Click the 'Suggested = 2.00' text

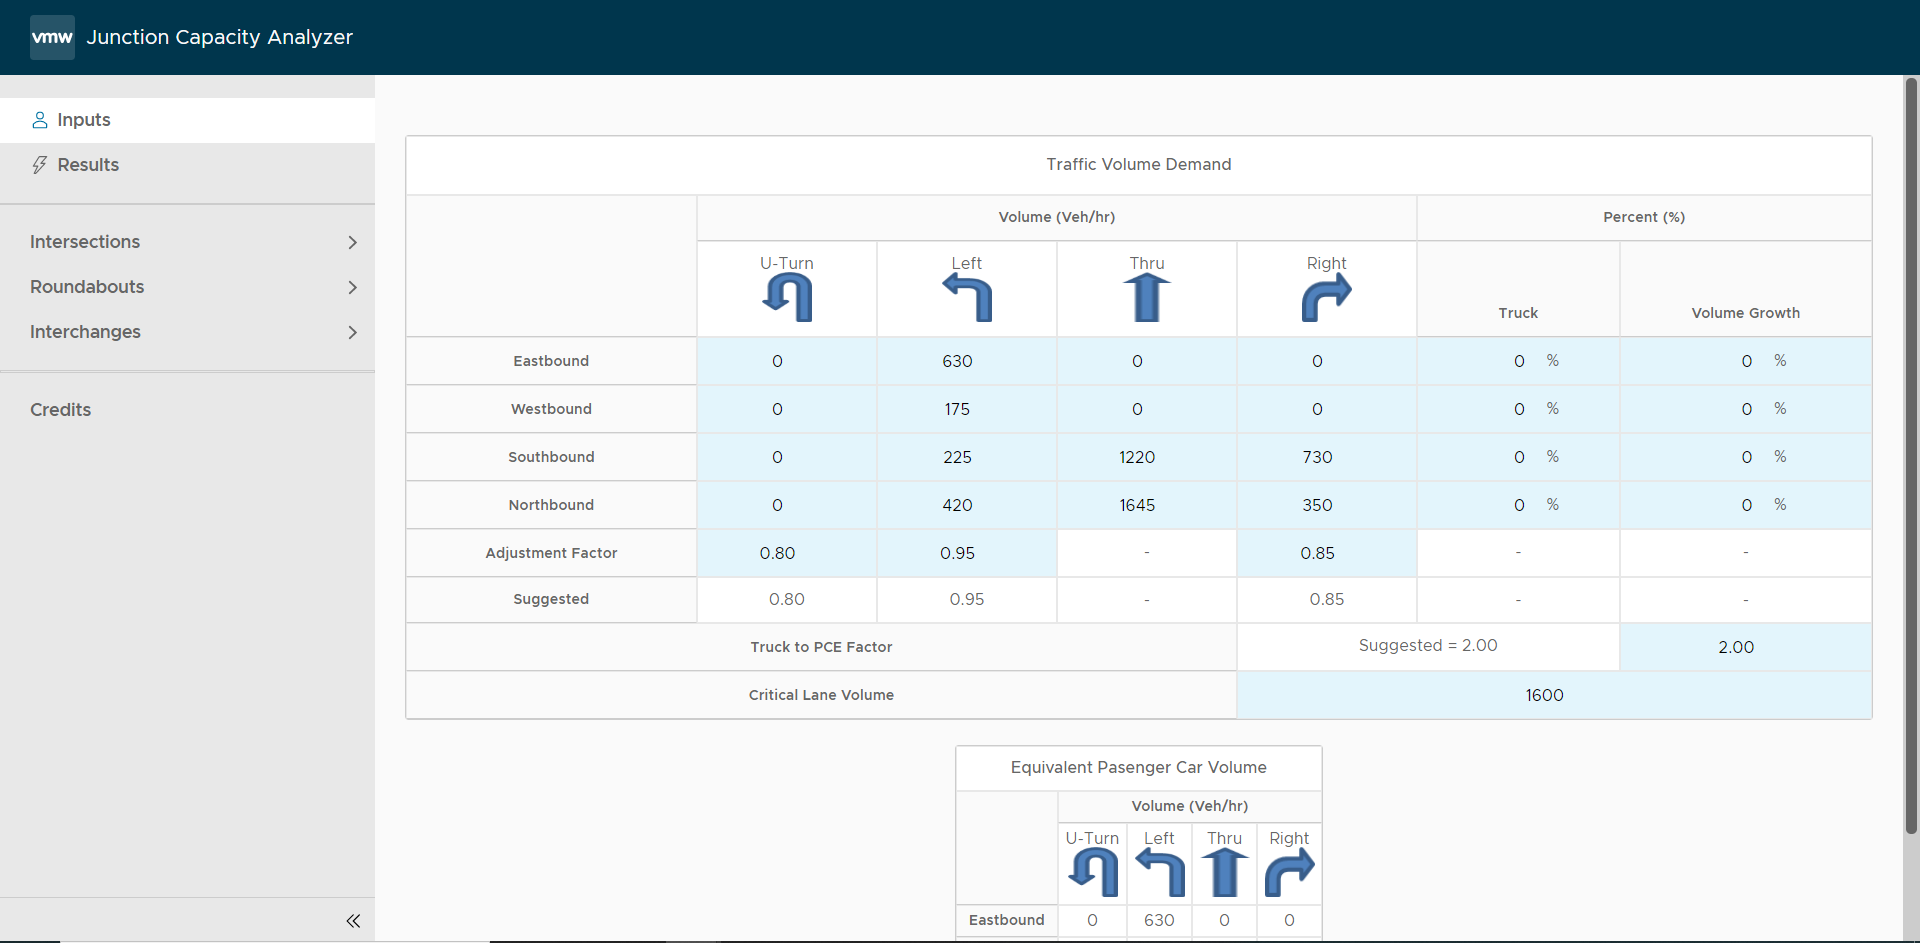tap(1428, 646)
